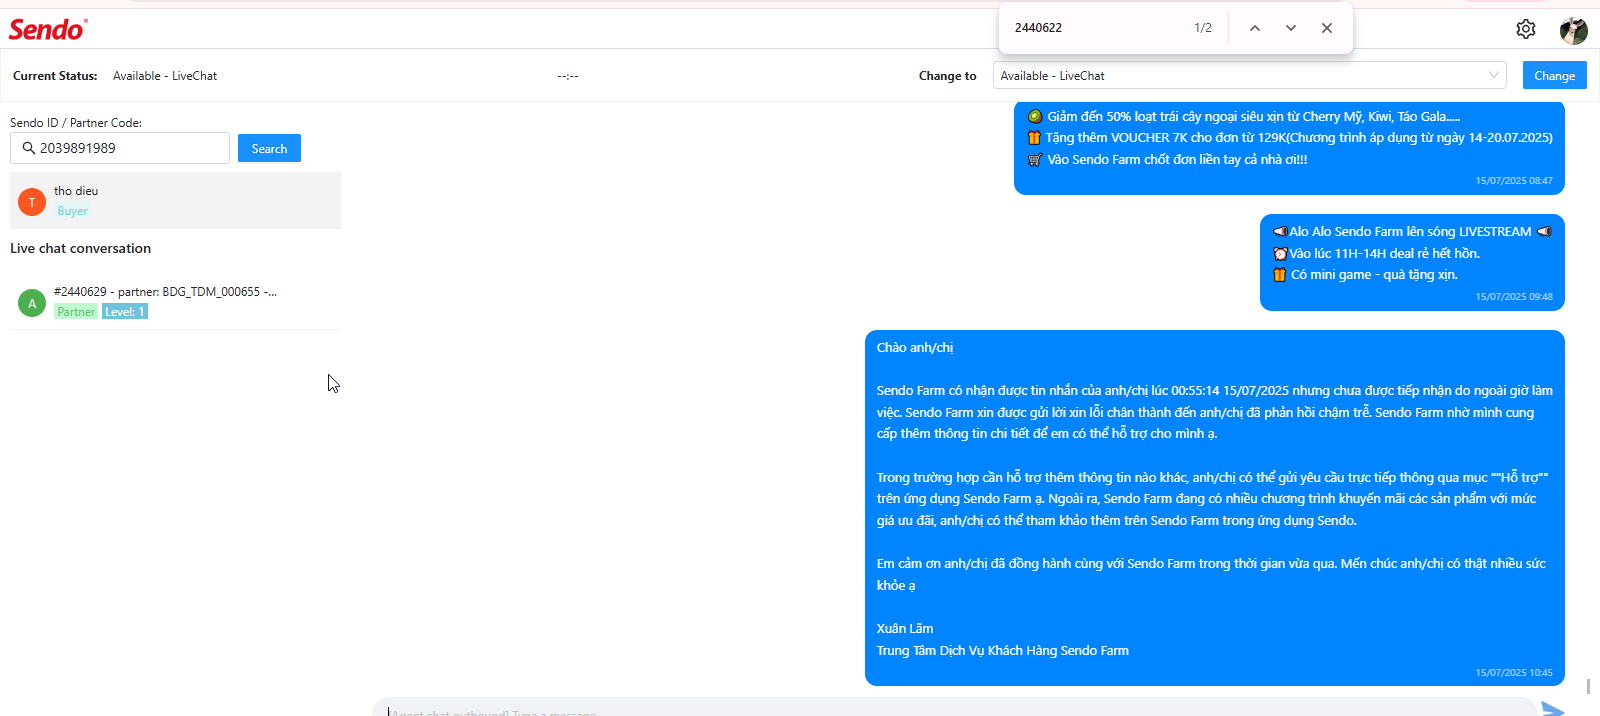Click the 'Xuân Lâm' signature text

click(905, 629)
